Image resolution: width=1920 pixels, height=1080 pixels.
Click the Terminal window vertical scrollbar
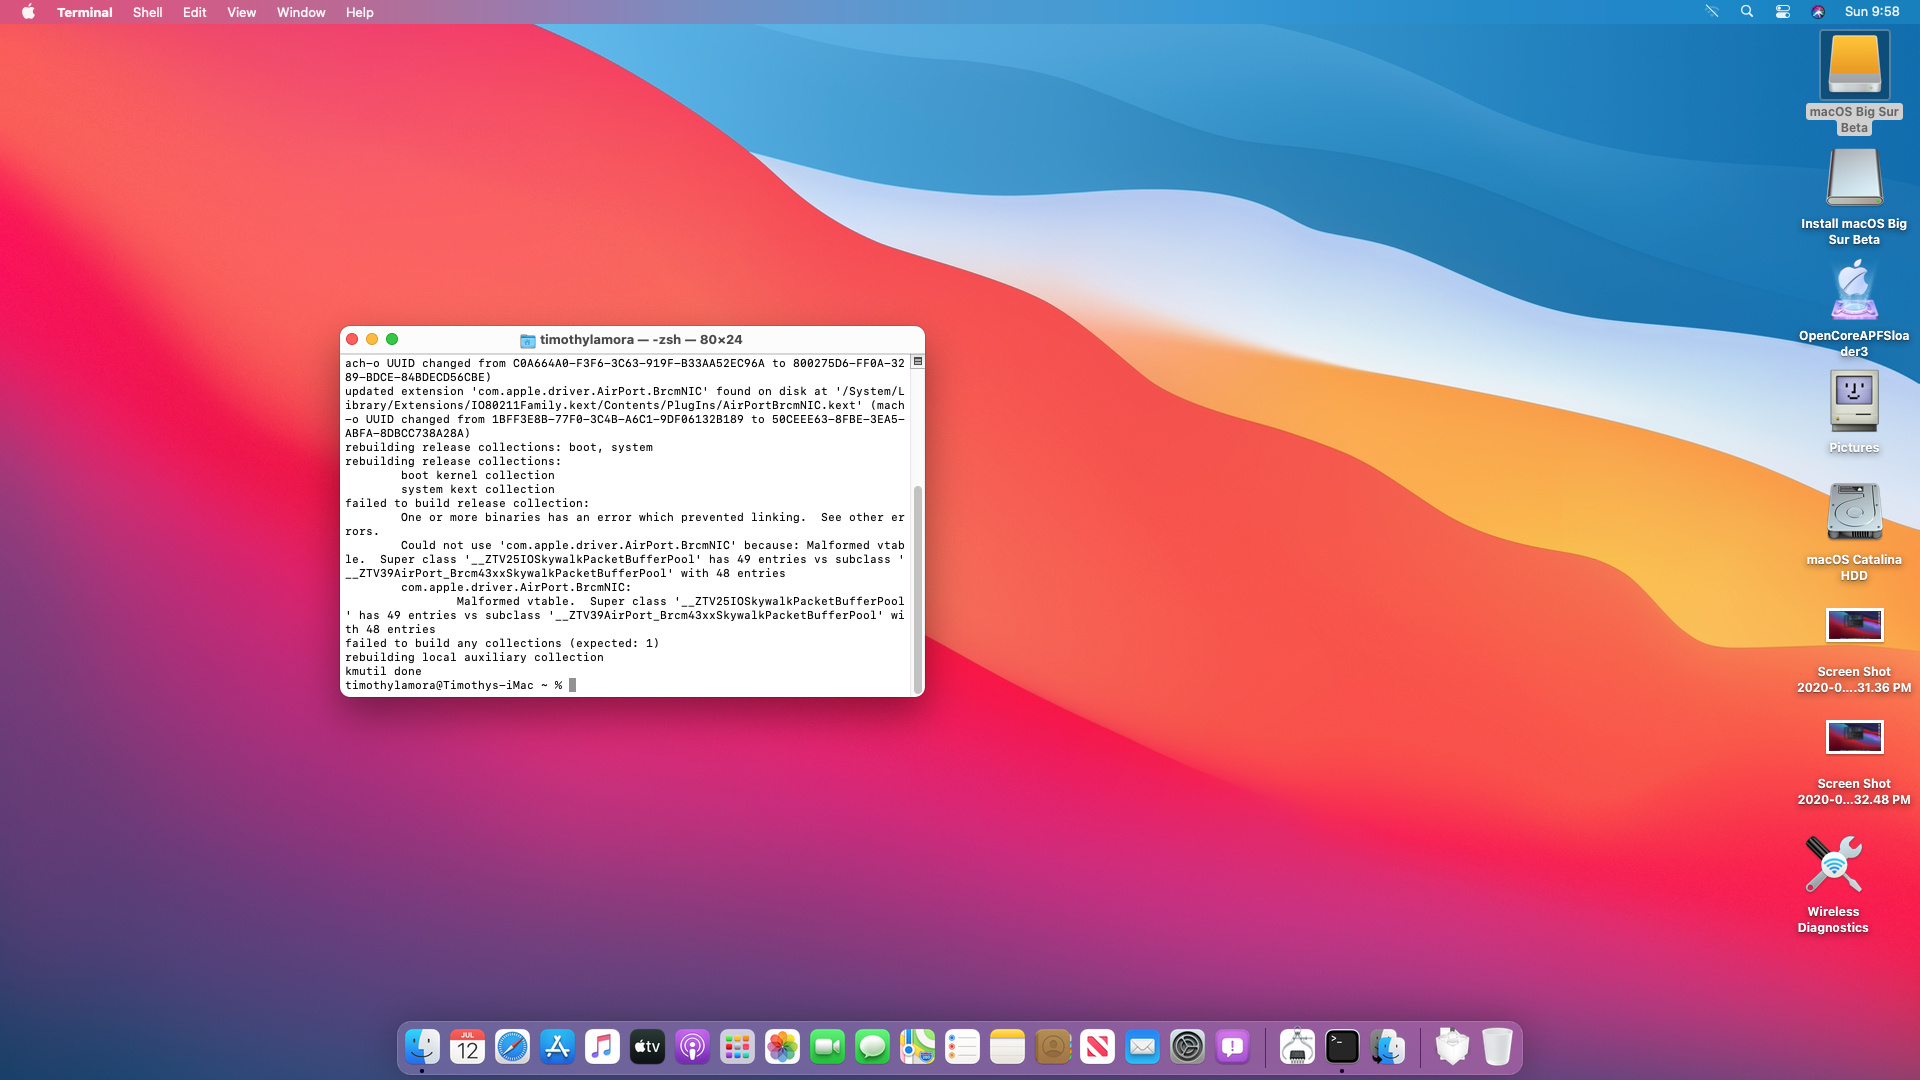point(917,590)
